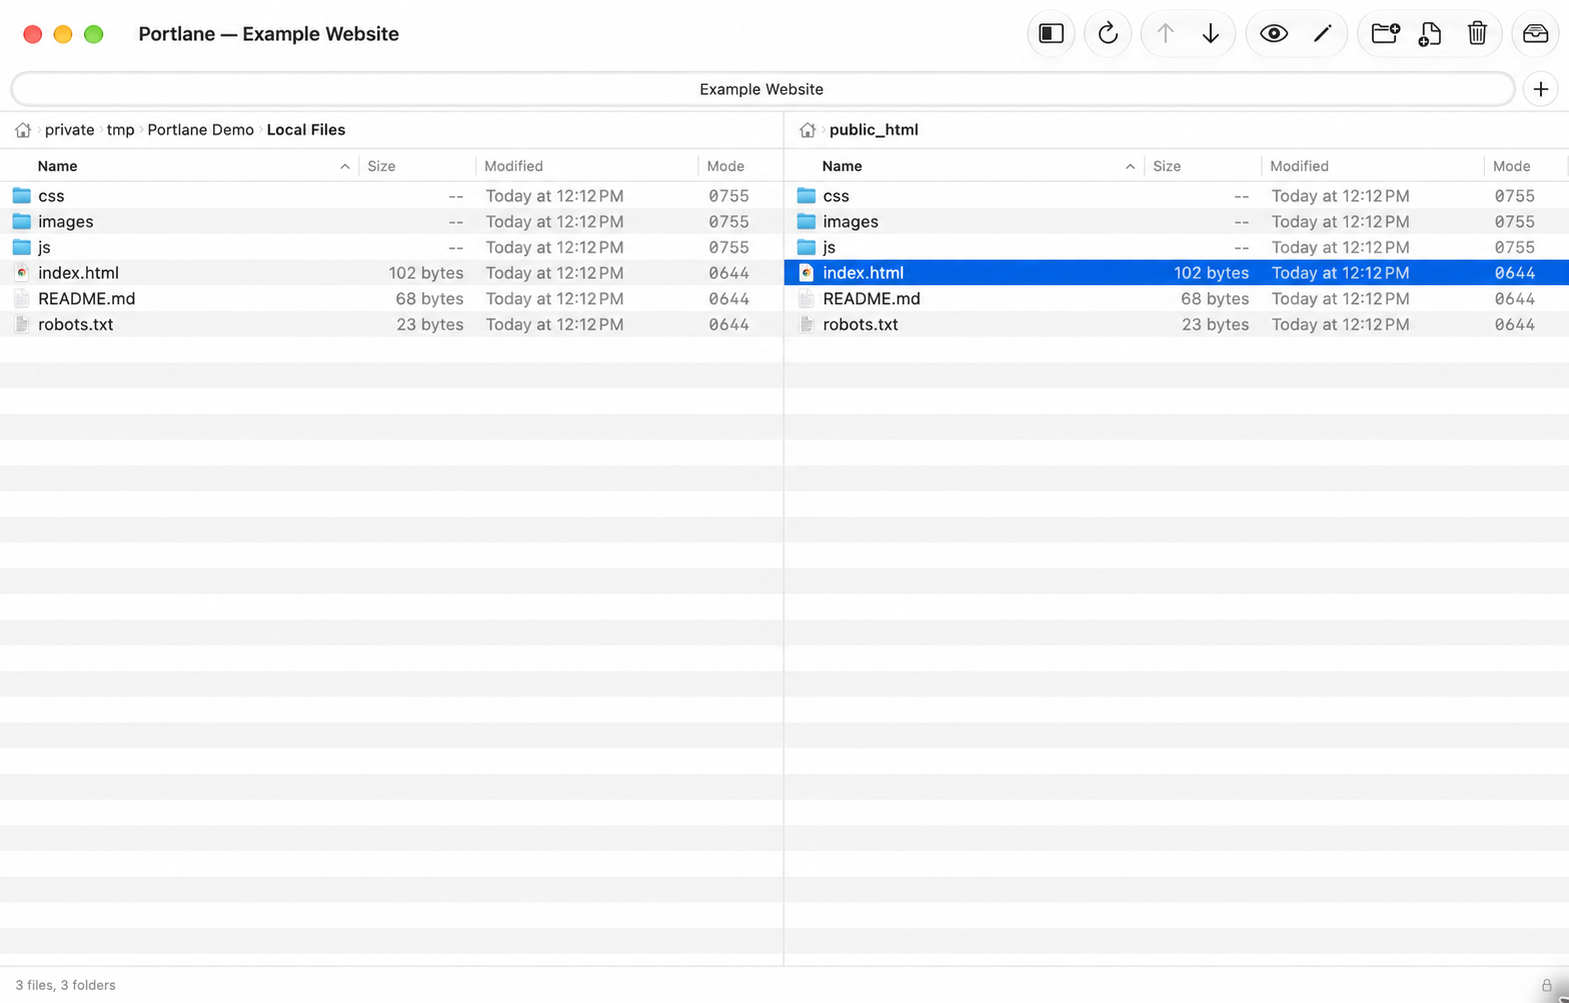Click the remote pane home icon
Screen dimensions: 1569x1003
click(x=807, y=130)
